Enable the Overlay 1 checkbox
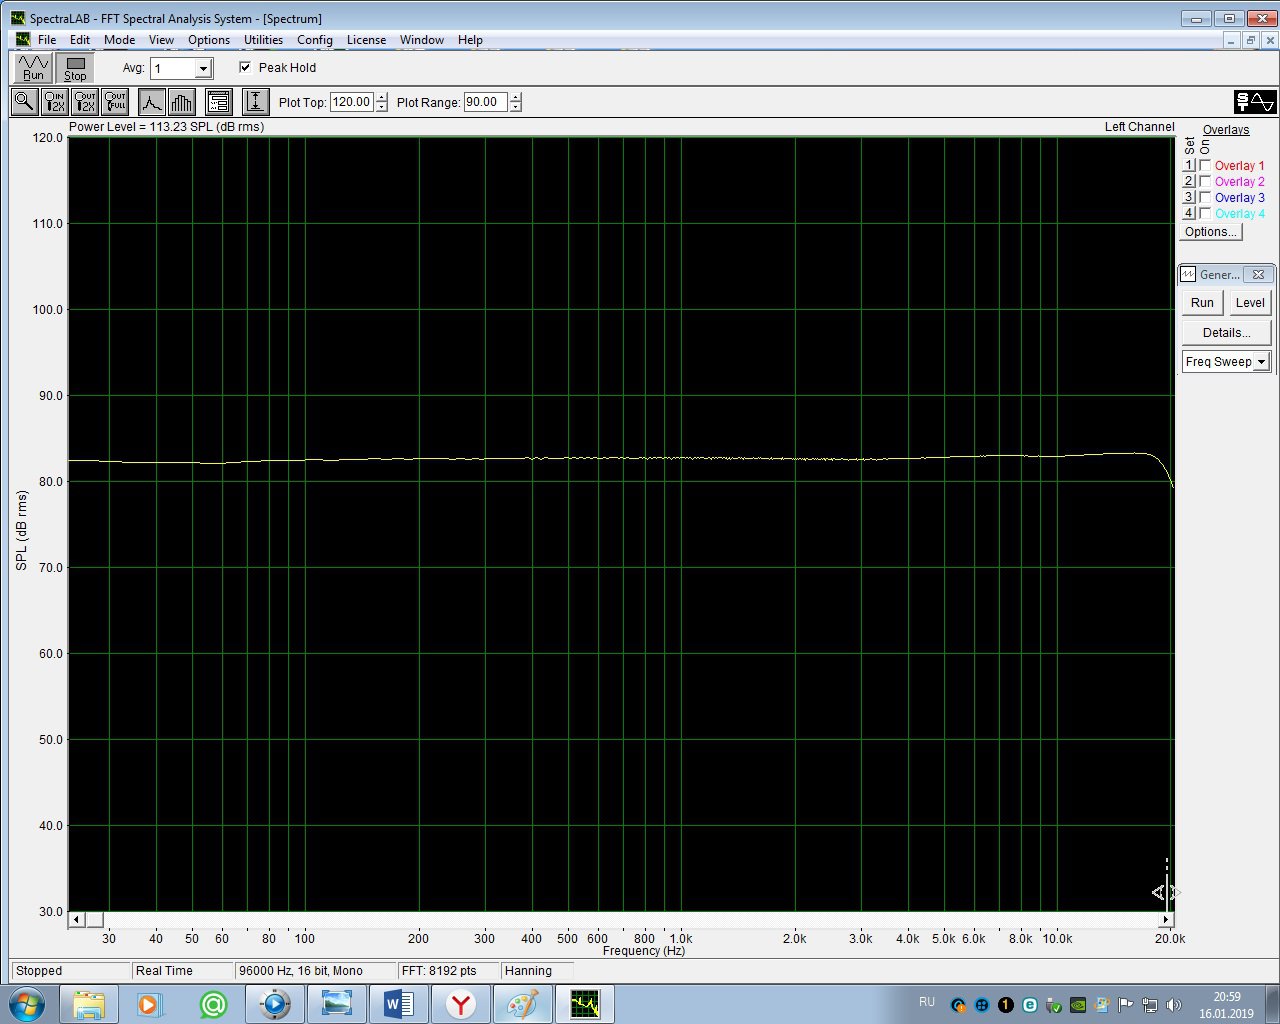 coord(1205,166)
